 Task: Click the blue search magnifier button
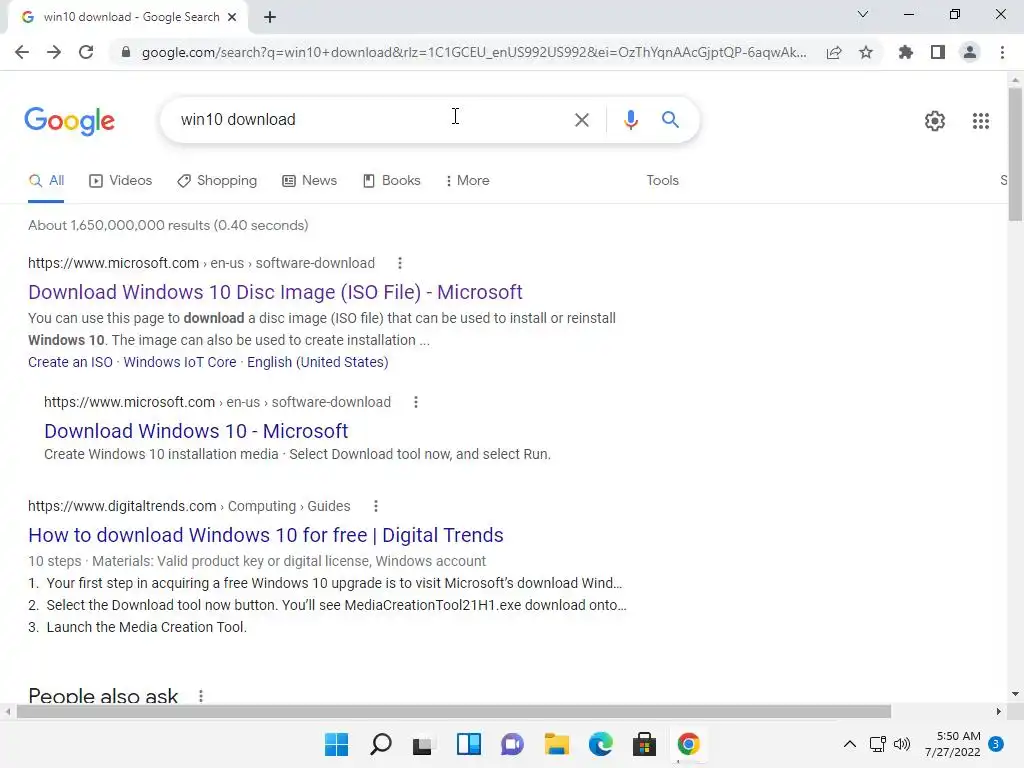(x=670, y=120)
